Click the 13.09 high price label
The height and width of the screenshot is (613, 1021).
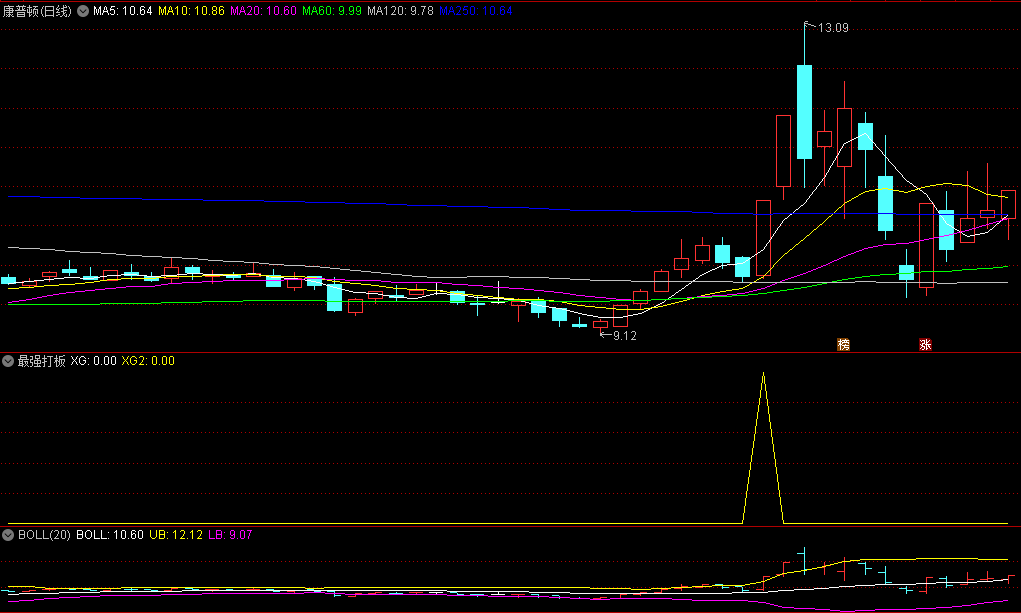pos(833,28)
